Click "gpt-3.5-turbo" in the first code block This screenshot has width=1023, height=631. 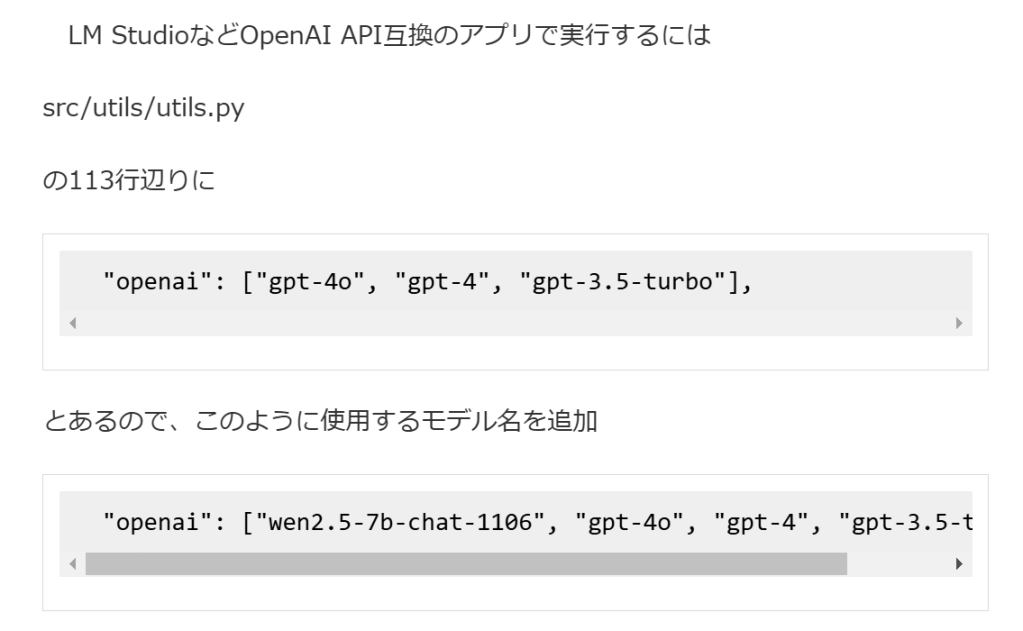[x=619, y=282]
